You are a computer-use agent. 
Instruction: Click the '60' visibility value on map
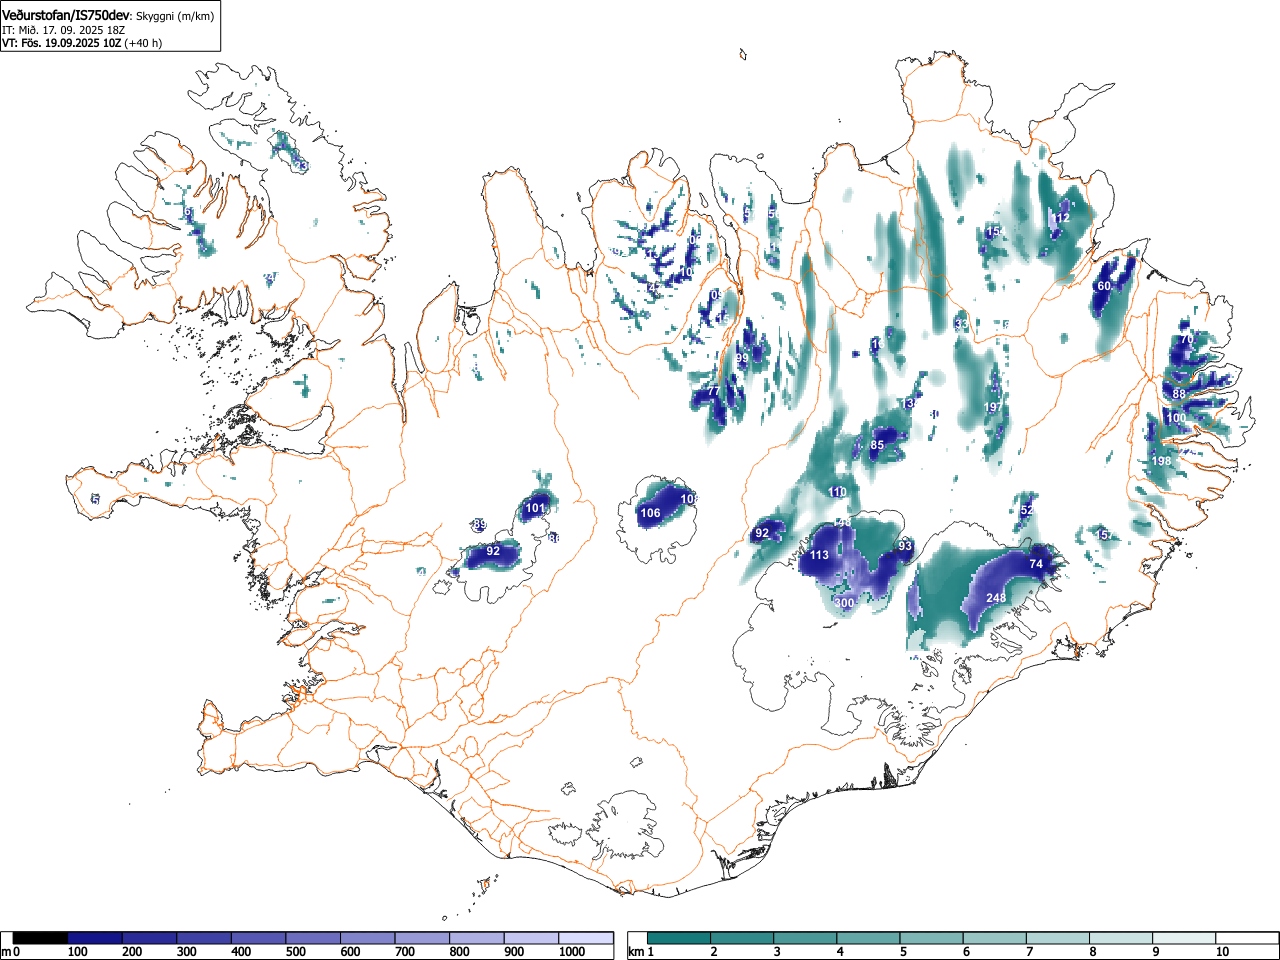point(1104,286)
